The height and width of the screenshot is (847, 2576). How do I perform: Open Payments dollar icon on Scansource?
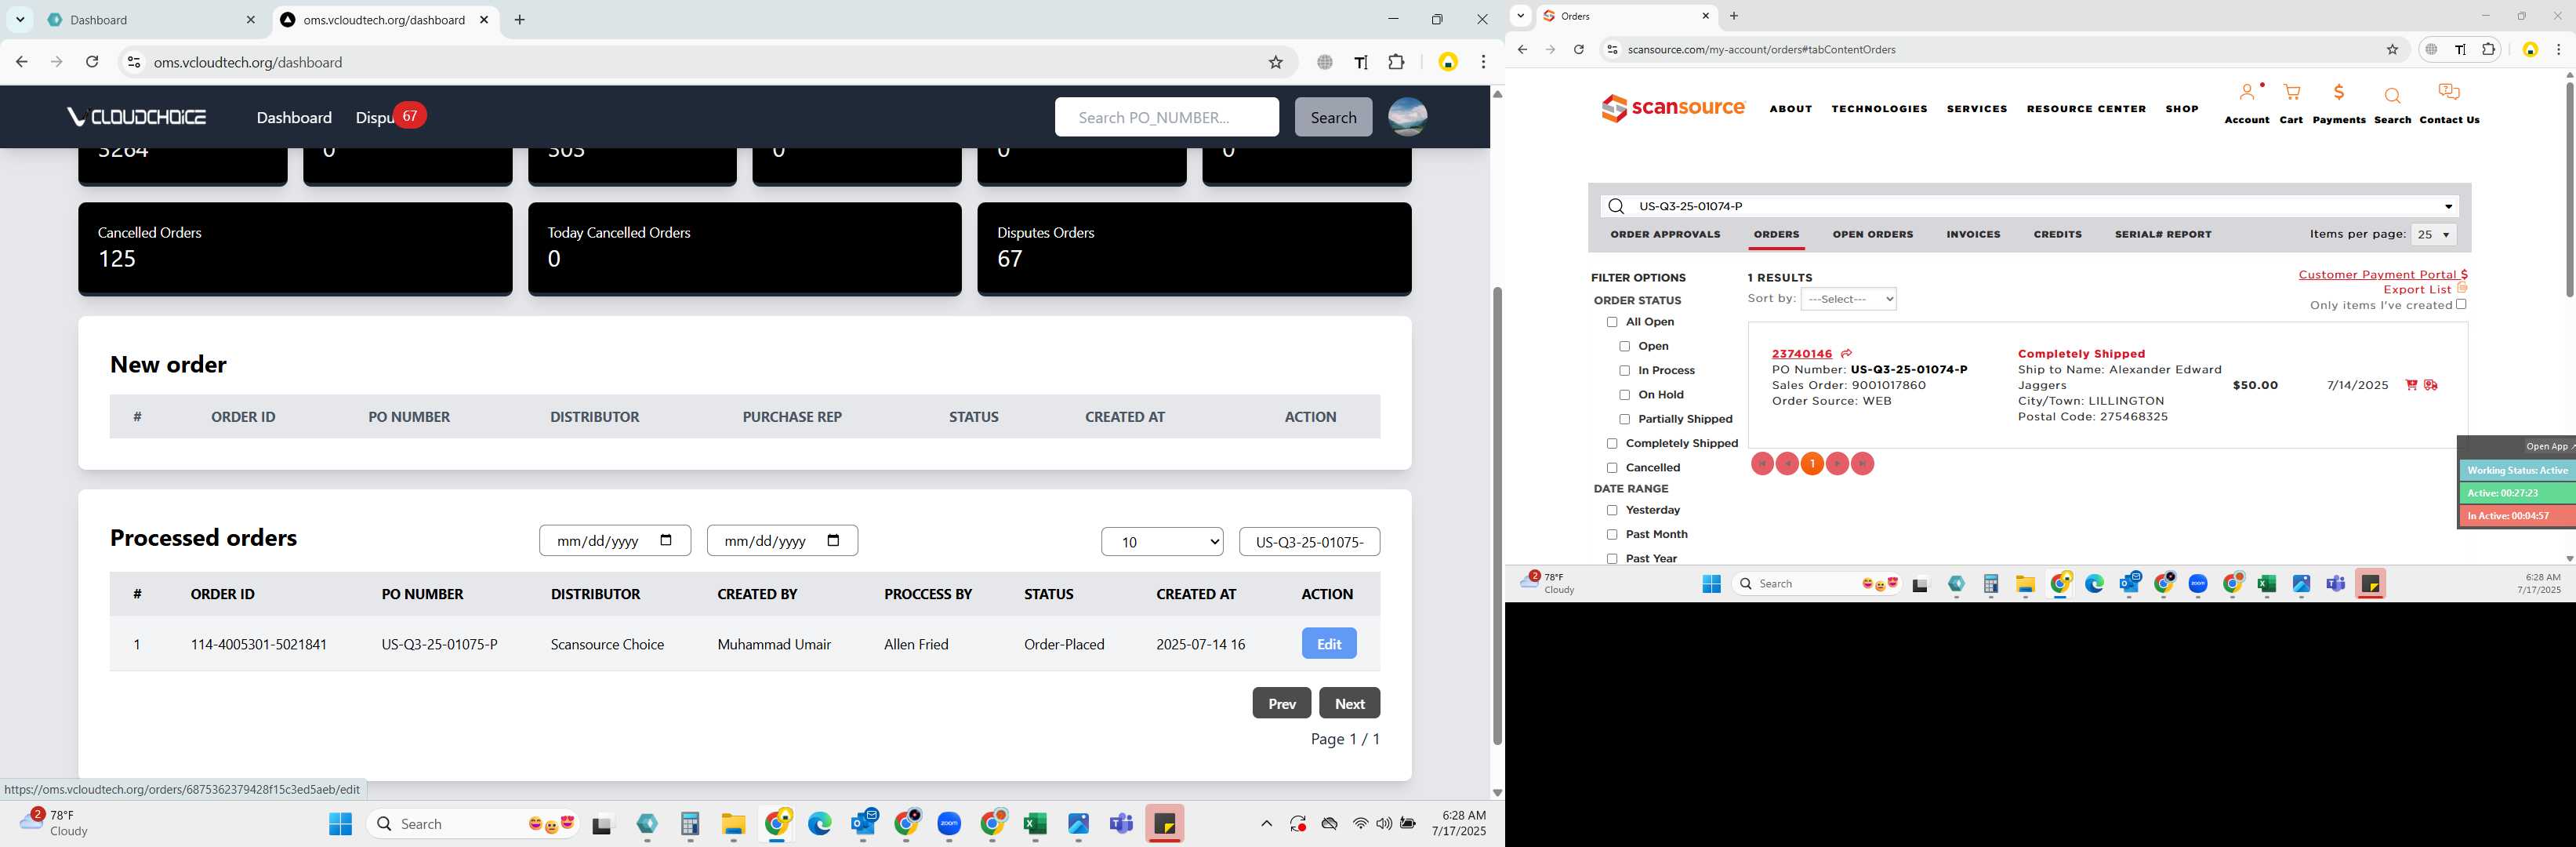pyautogui.click(x=2338, y=93)
